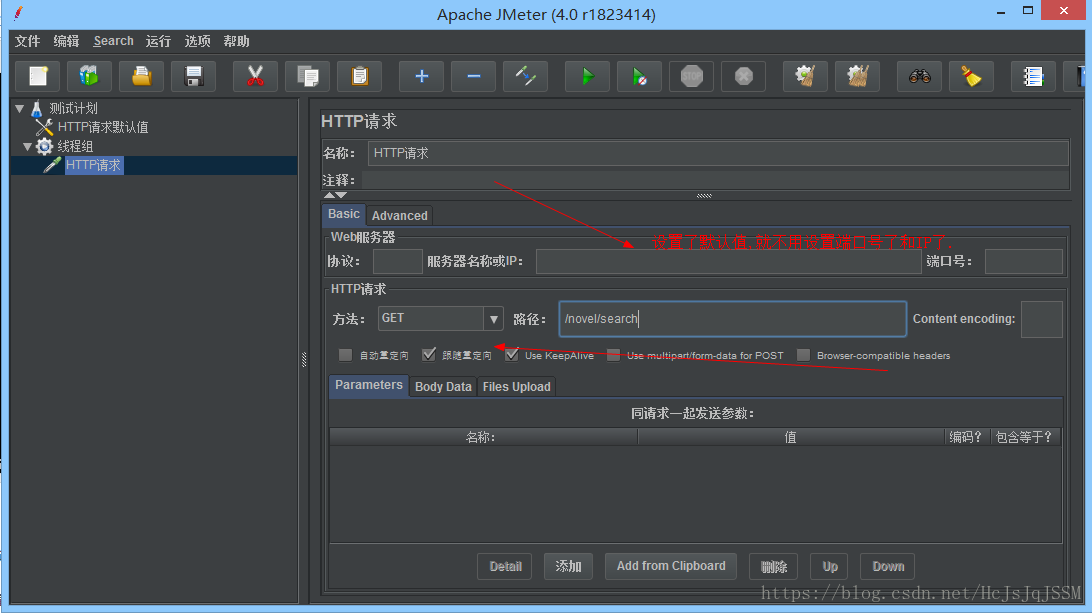Click the split pane divider handle
The width and height of the screenshot is (1092, 613).
point(304,359)
